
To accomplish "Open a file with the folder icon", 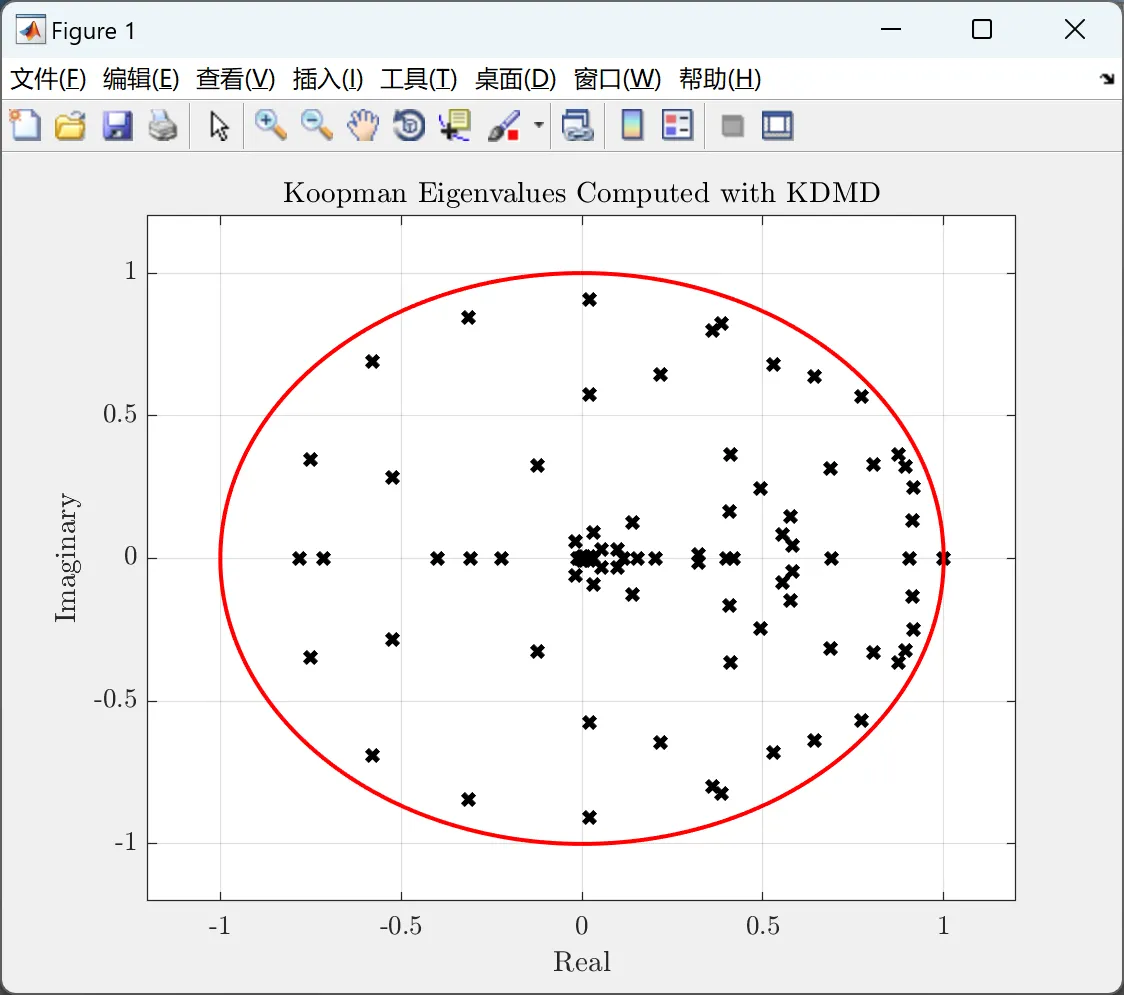I will [x=70, y=125].
